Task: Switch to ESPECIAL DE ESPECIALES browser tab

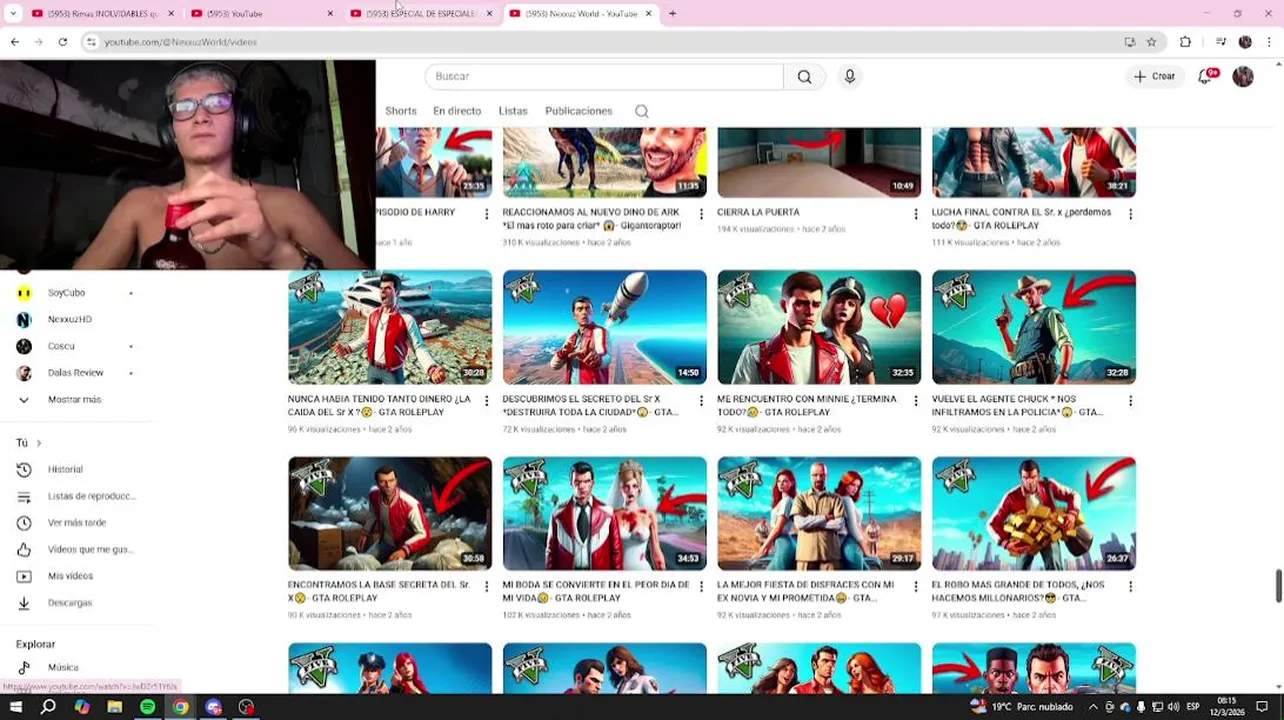Action: click(x=421, y=13)
